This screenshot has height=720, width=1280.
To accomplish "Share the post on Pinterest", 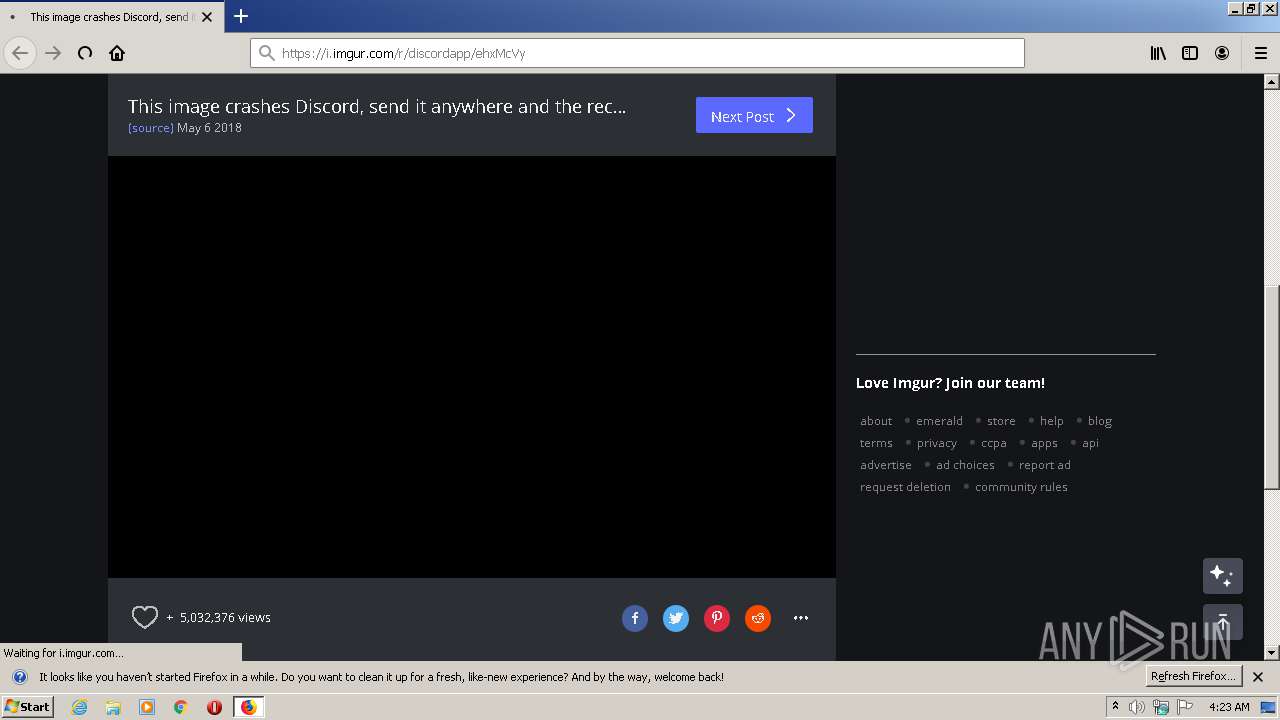I will 717,618.
